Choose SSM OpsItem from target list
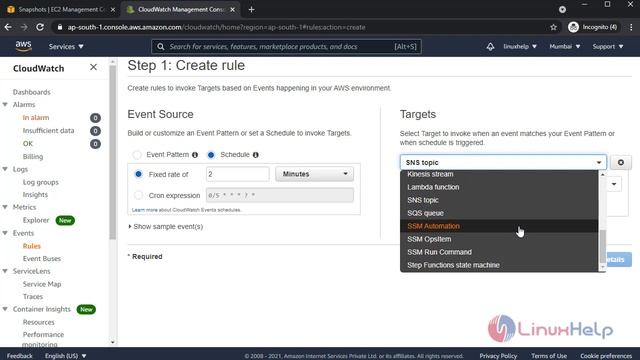The height and width of the screenshot is (360, 640). point(499,239)
